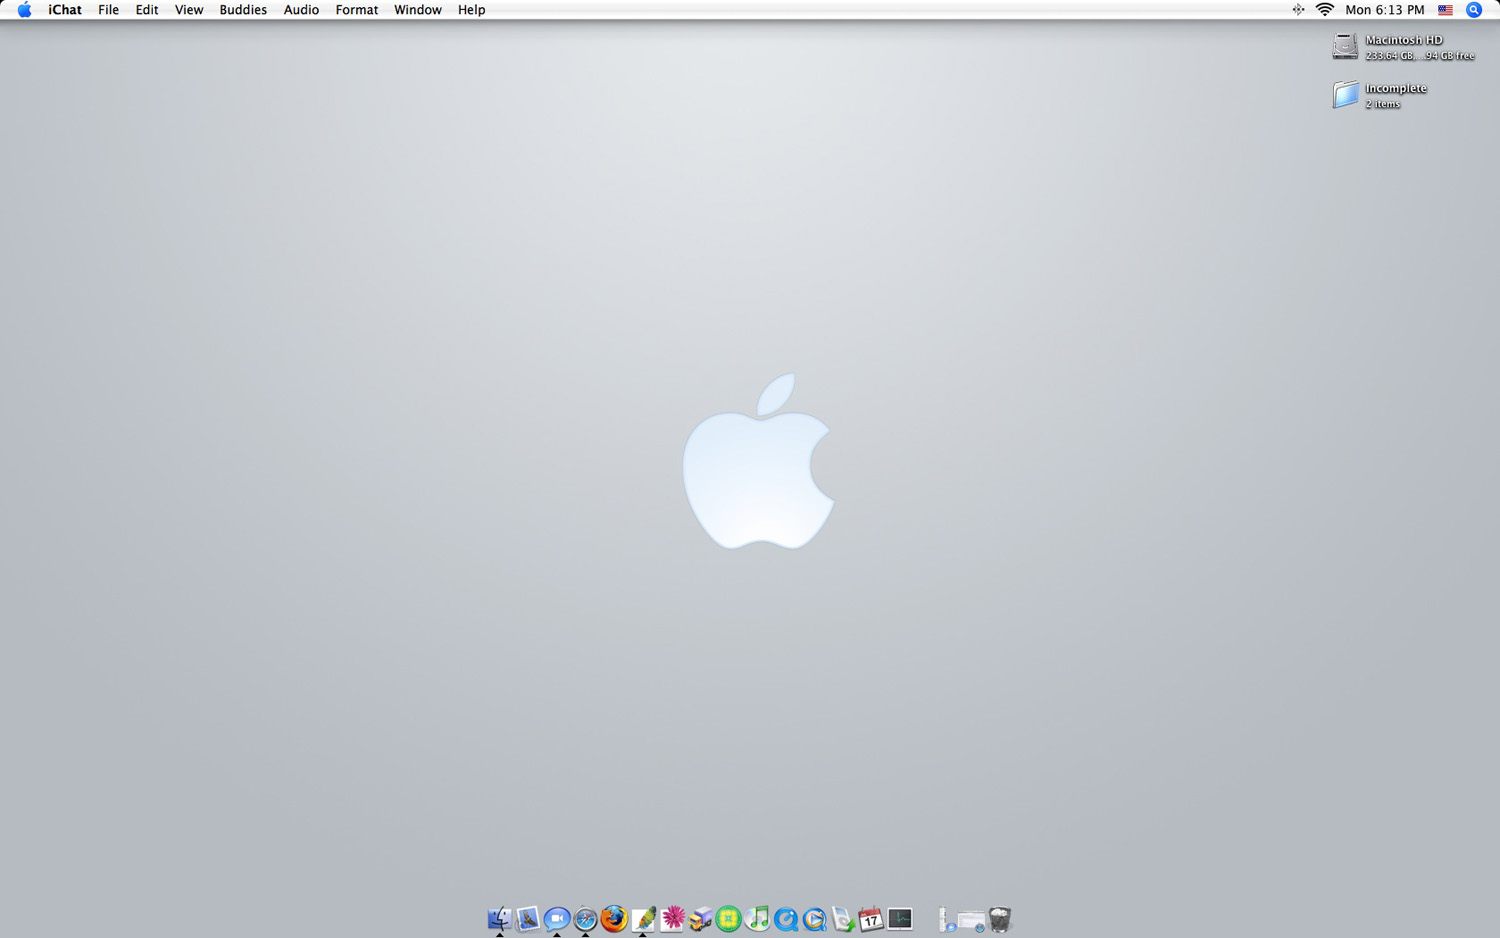Open Finder from the Dock
The width and height of the screenshot is (1500, 938).
[x=499, y=919]
